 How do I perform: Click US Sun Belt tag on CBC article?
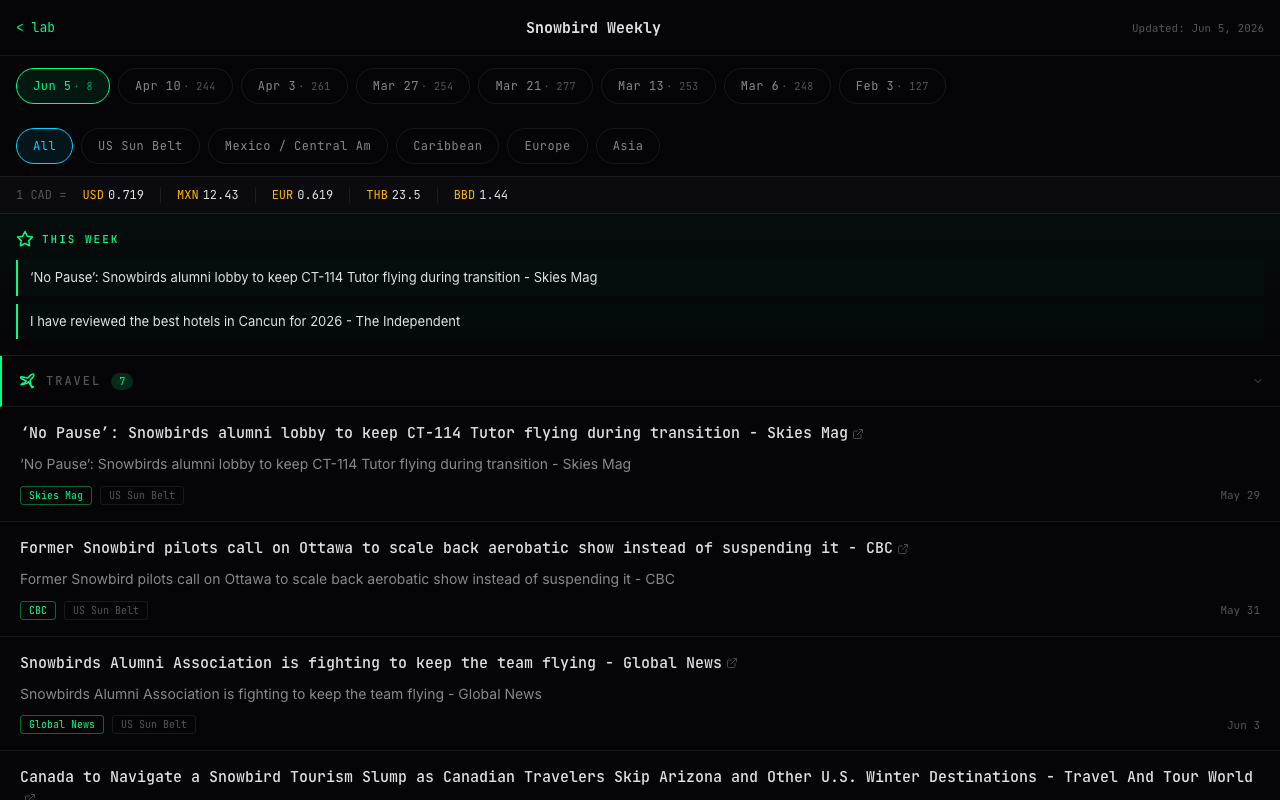click(x=106, y=611)
